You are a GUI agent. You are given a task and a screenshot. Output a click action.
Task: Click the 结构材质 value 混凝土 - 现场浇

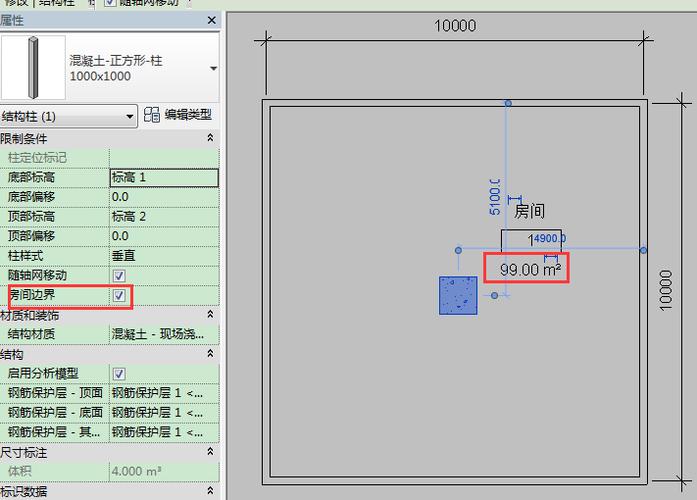pos(163,334)
